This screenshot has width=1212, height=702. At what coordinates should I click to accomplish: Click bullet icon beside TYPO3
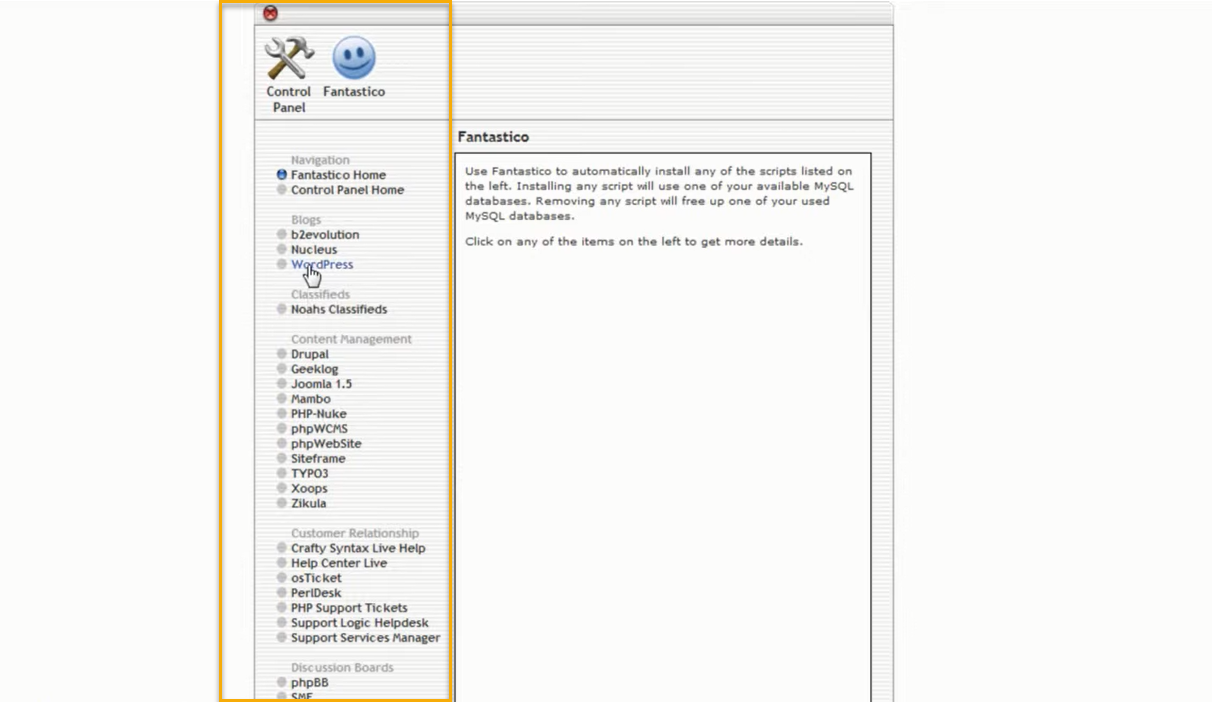click(x=282, y=473)
